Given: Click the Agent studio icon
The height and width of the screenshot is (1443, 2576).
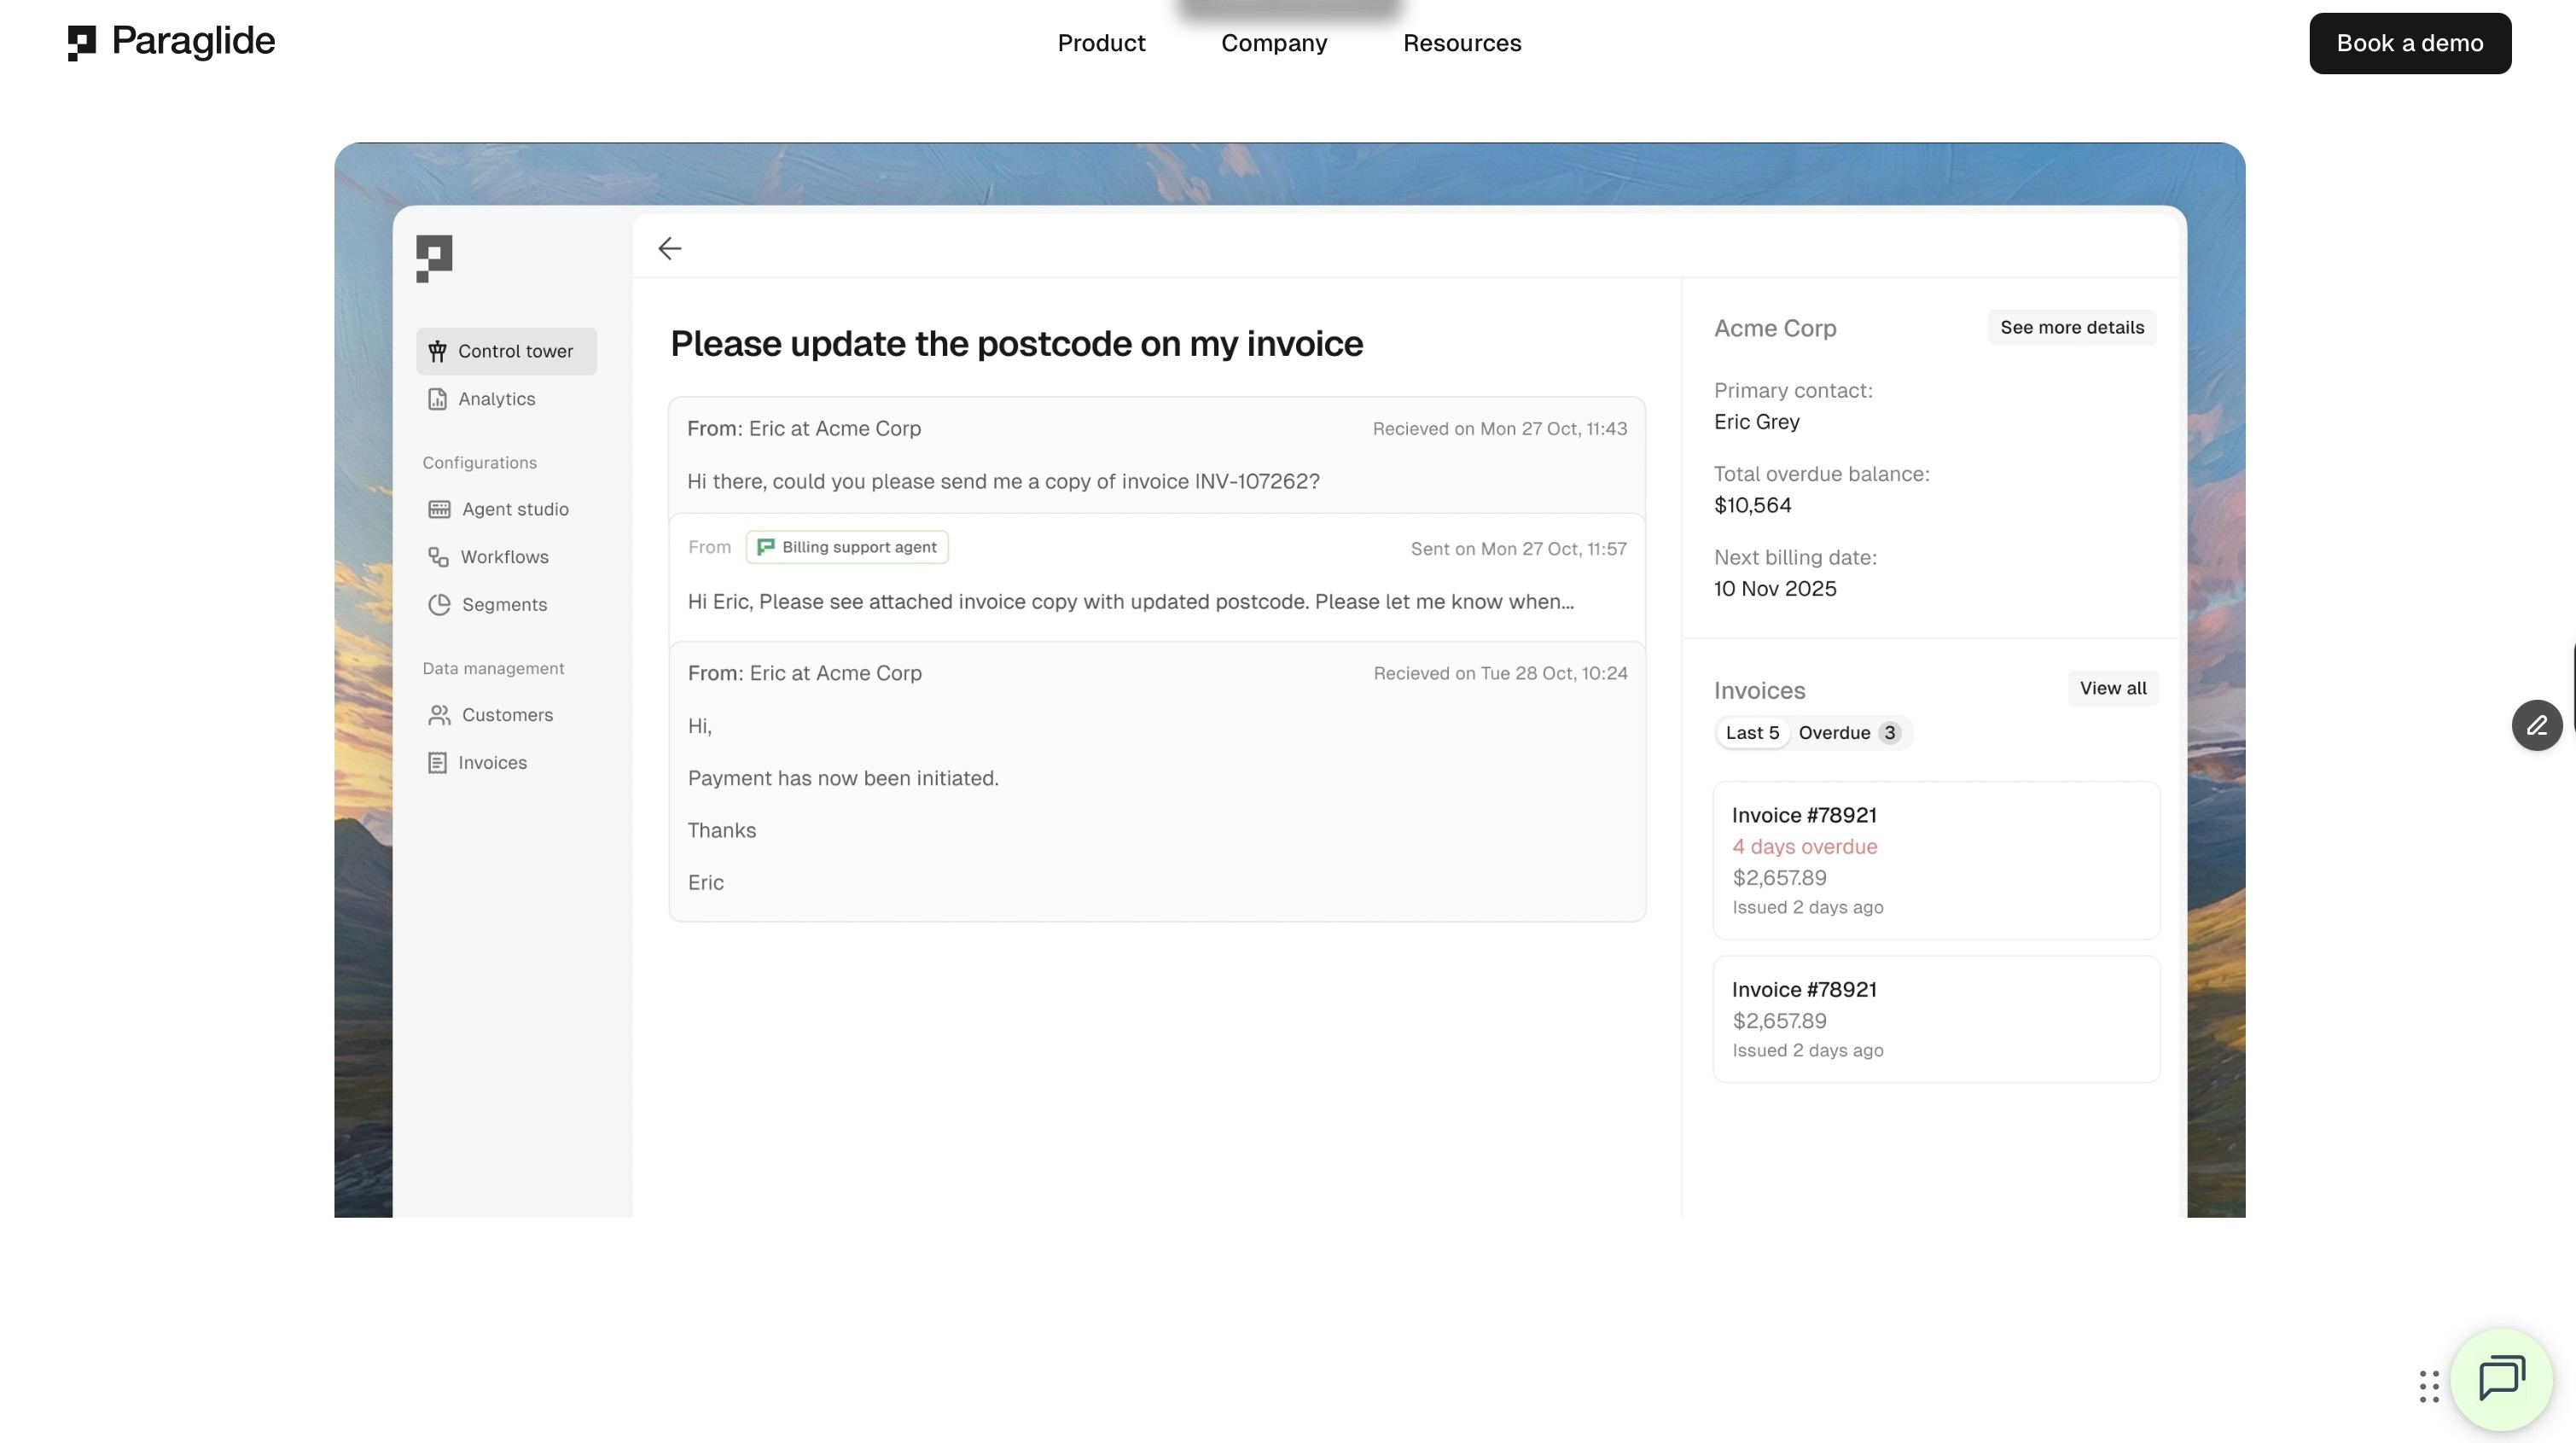Looking at the screenshot, I should [439, 509].
